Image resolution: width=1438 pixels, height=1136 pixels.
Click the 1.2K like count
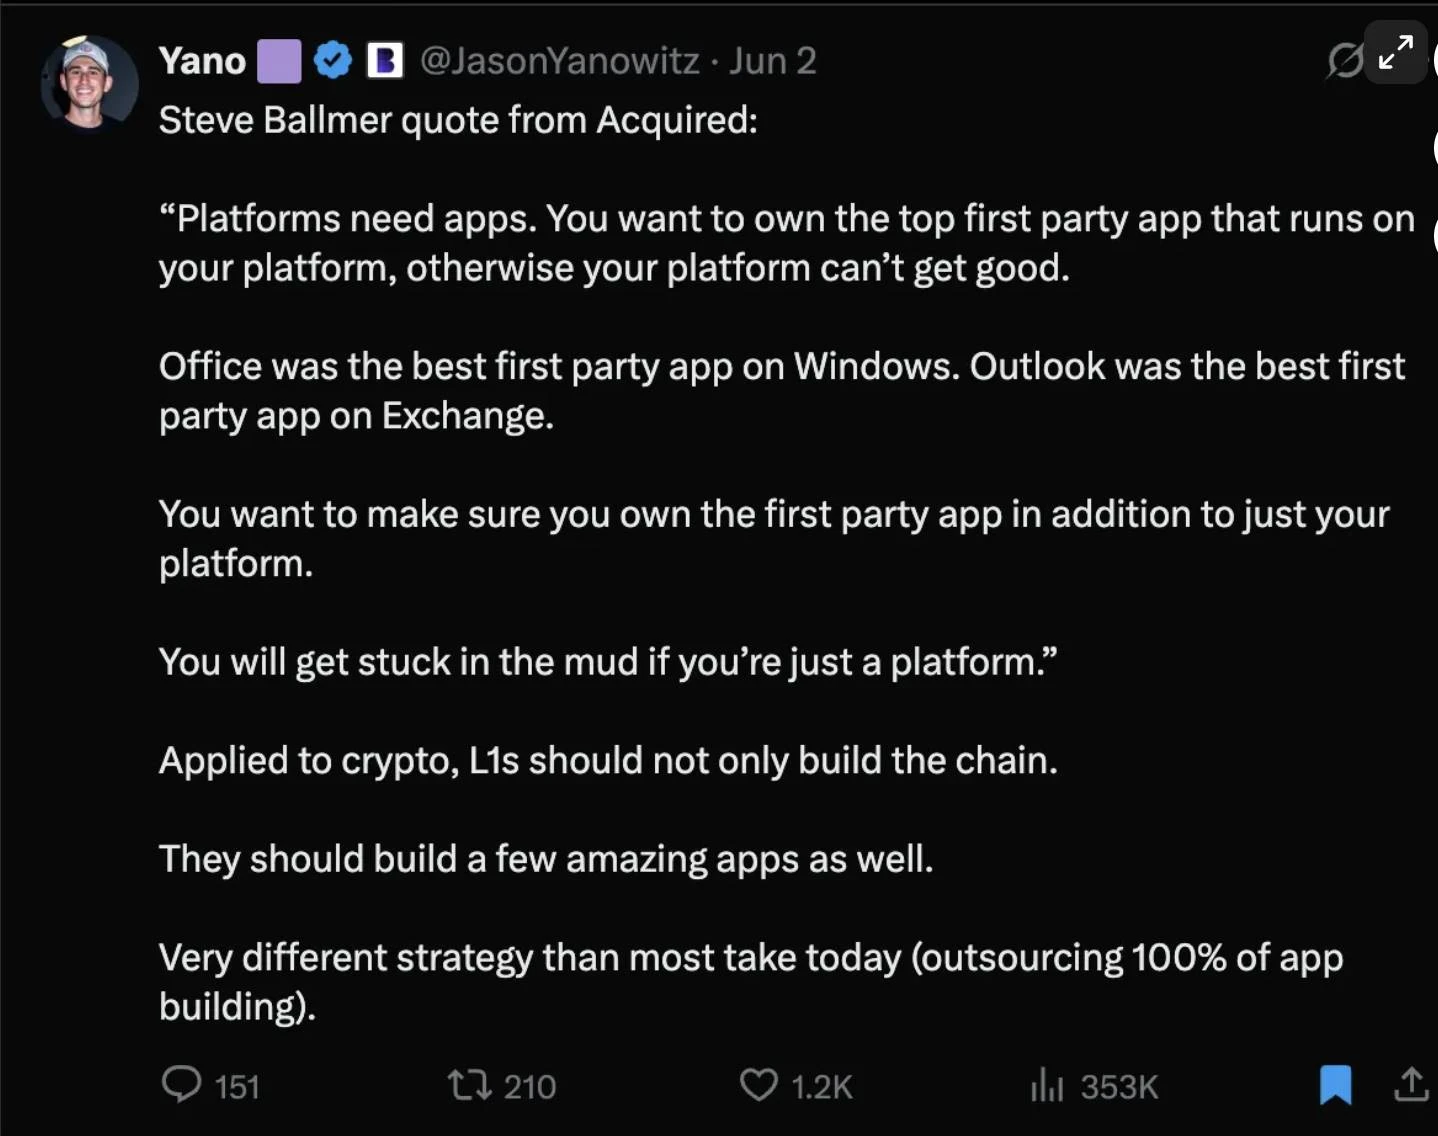(820, 1087)
